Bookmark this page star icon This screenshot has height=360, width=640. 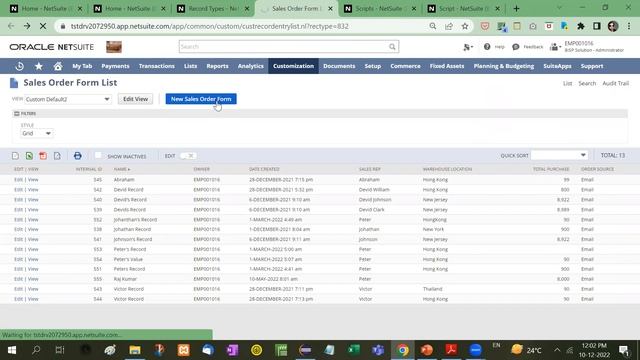pos(464,26)
